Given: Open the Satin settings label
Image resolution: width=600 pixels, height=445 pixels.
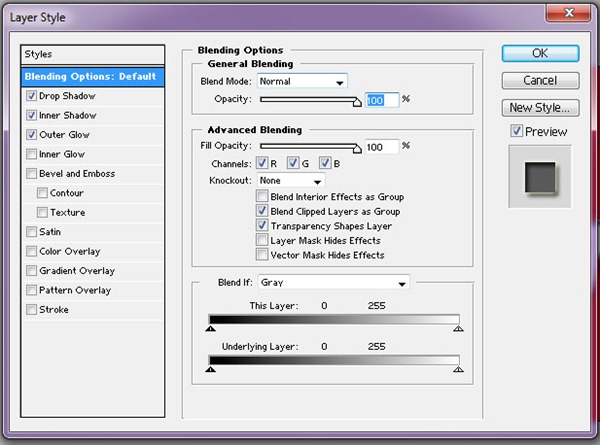Looking at the screenshot, I should coord(50,232).
